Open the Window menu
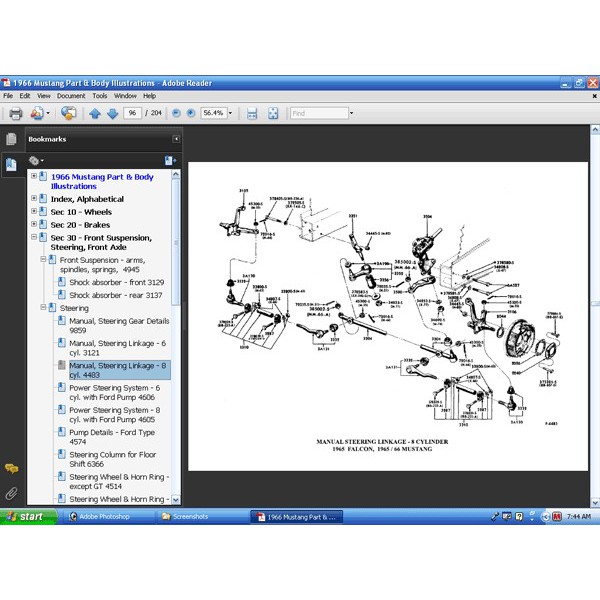The width and height of the screenshot is (600, 600). pyautogui.click(x=125, y=96)
